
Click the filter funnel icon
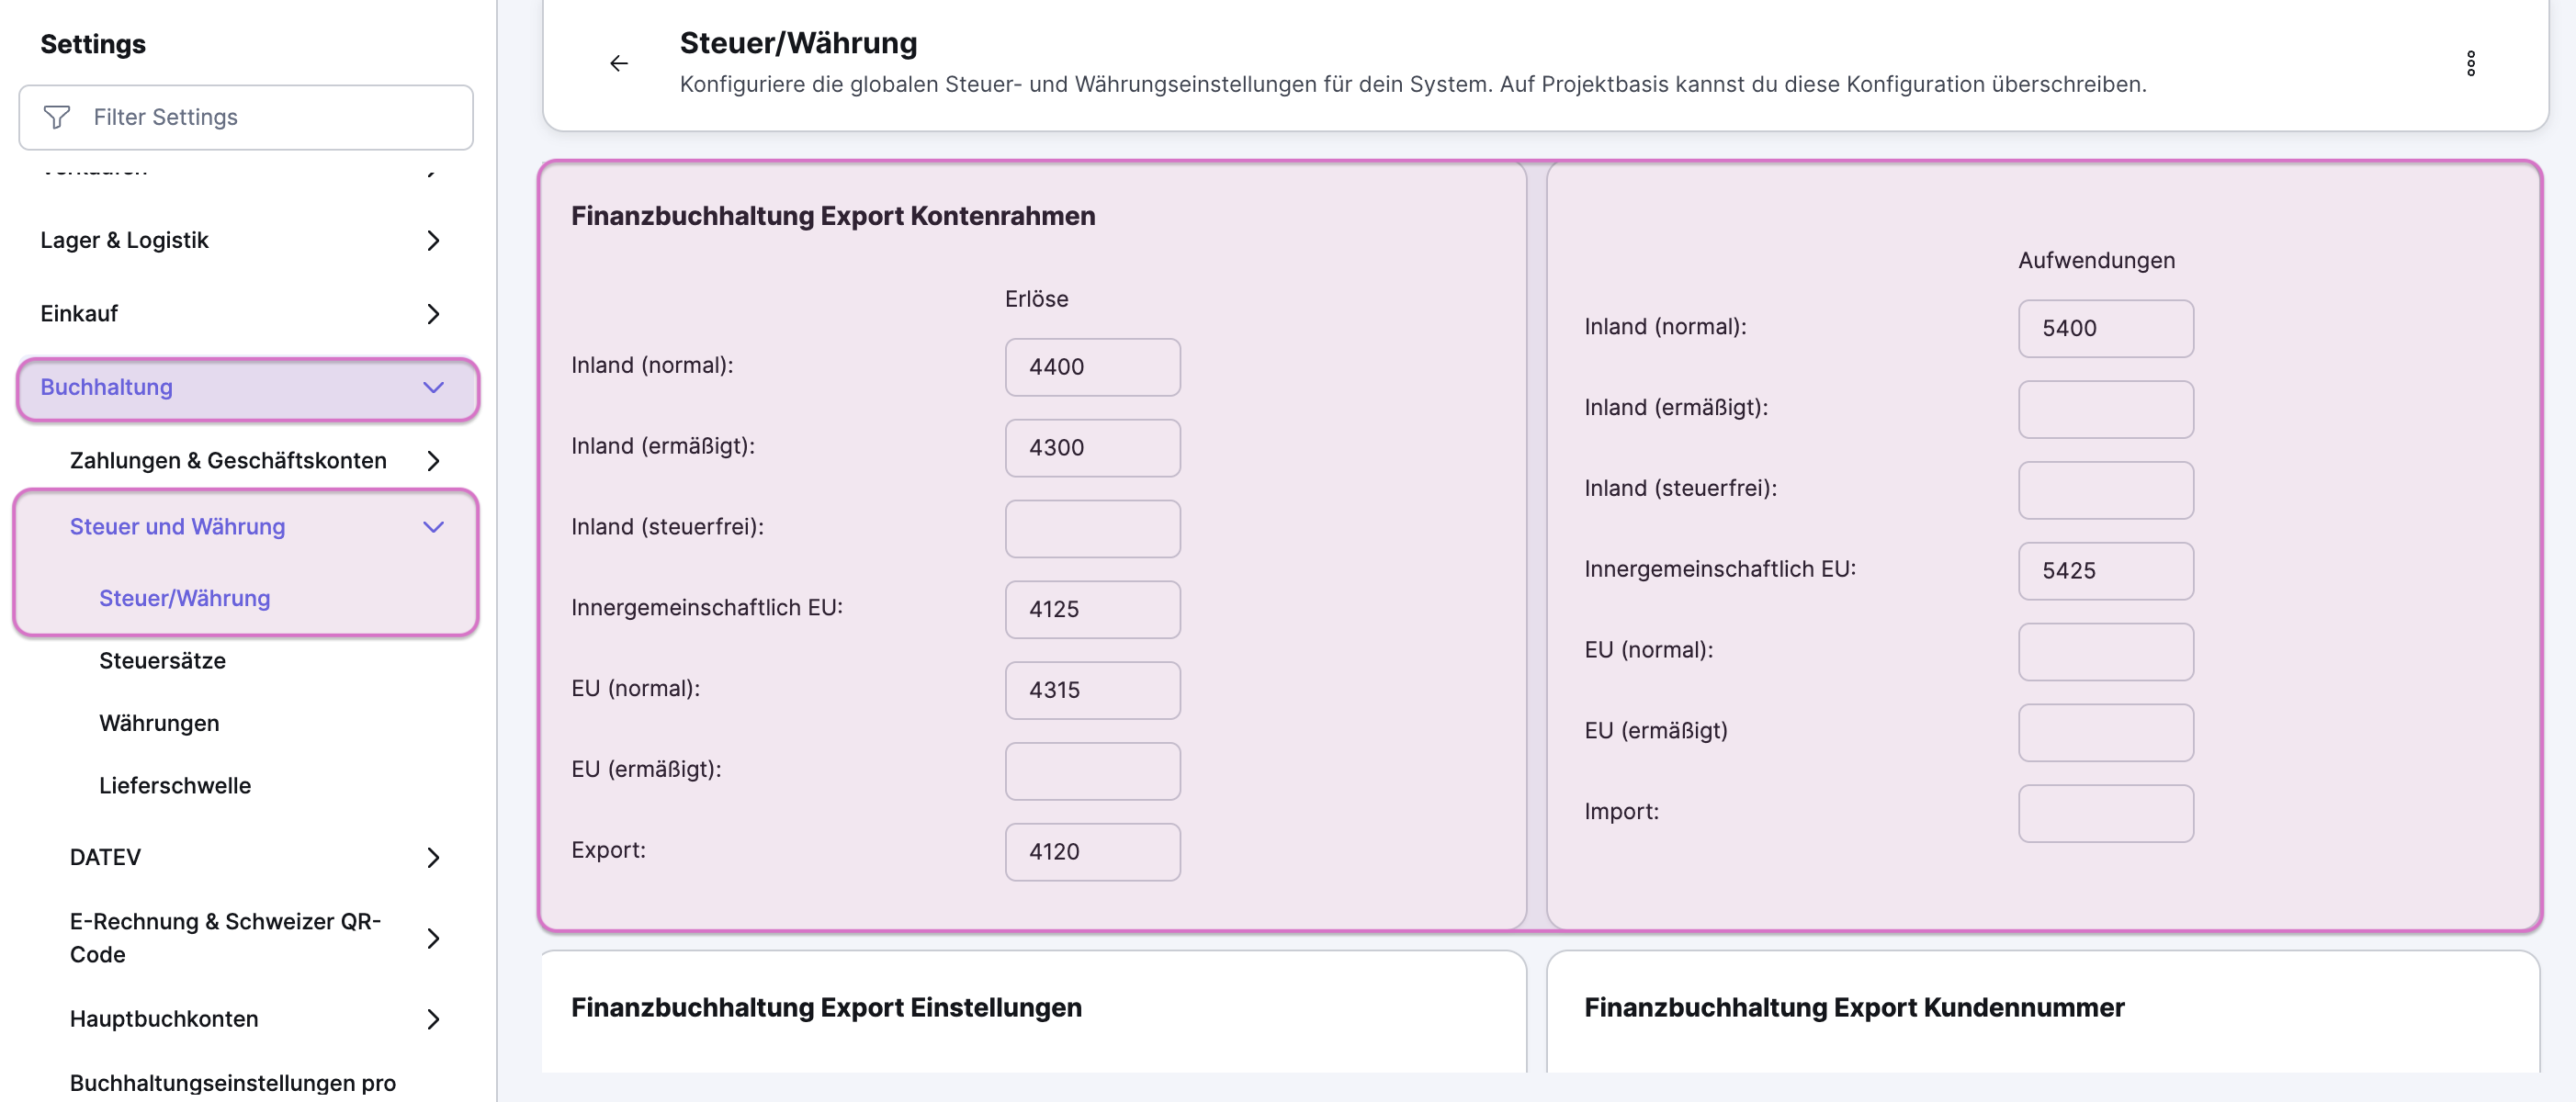point(57,117)
